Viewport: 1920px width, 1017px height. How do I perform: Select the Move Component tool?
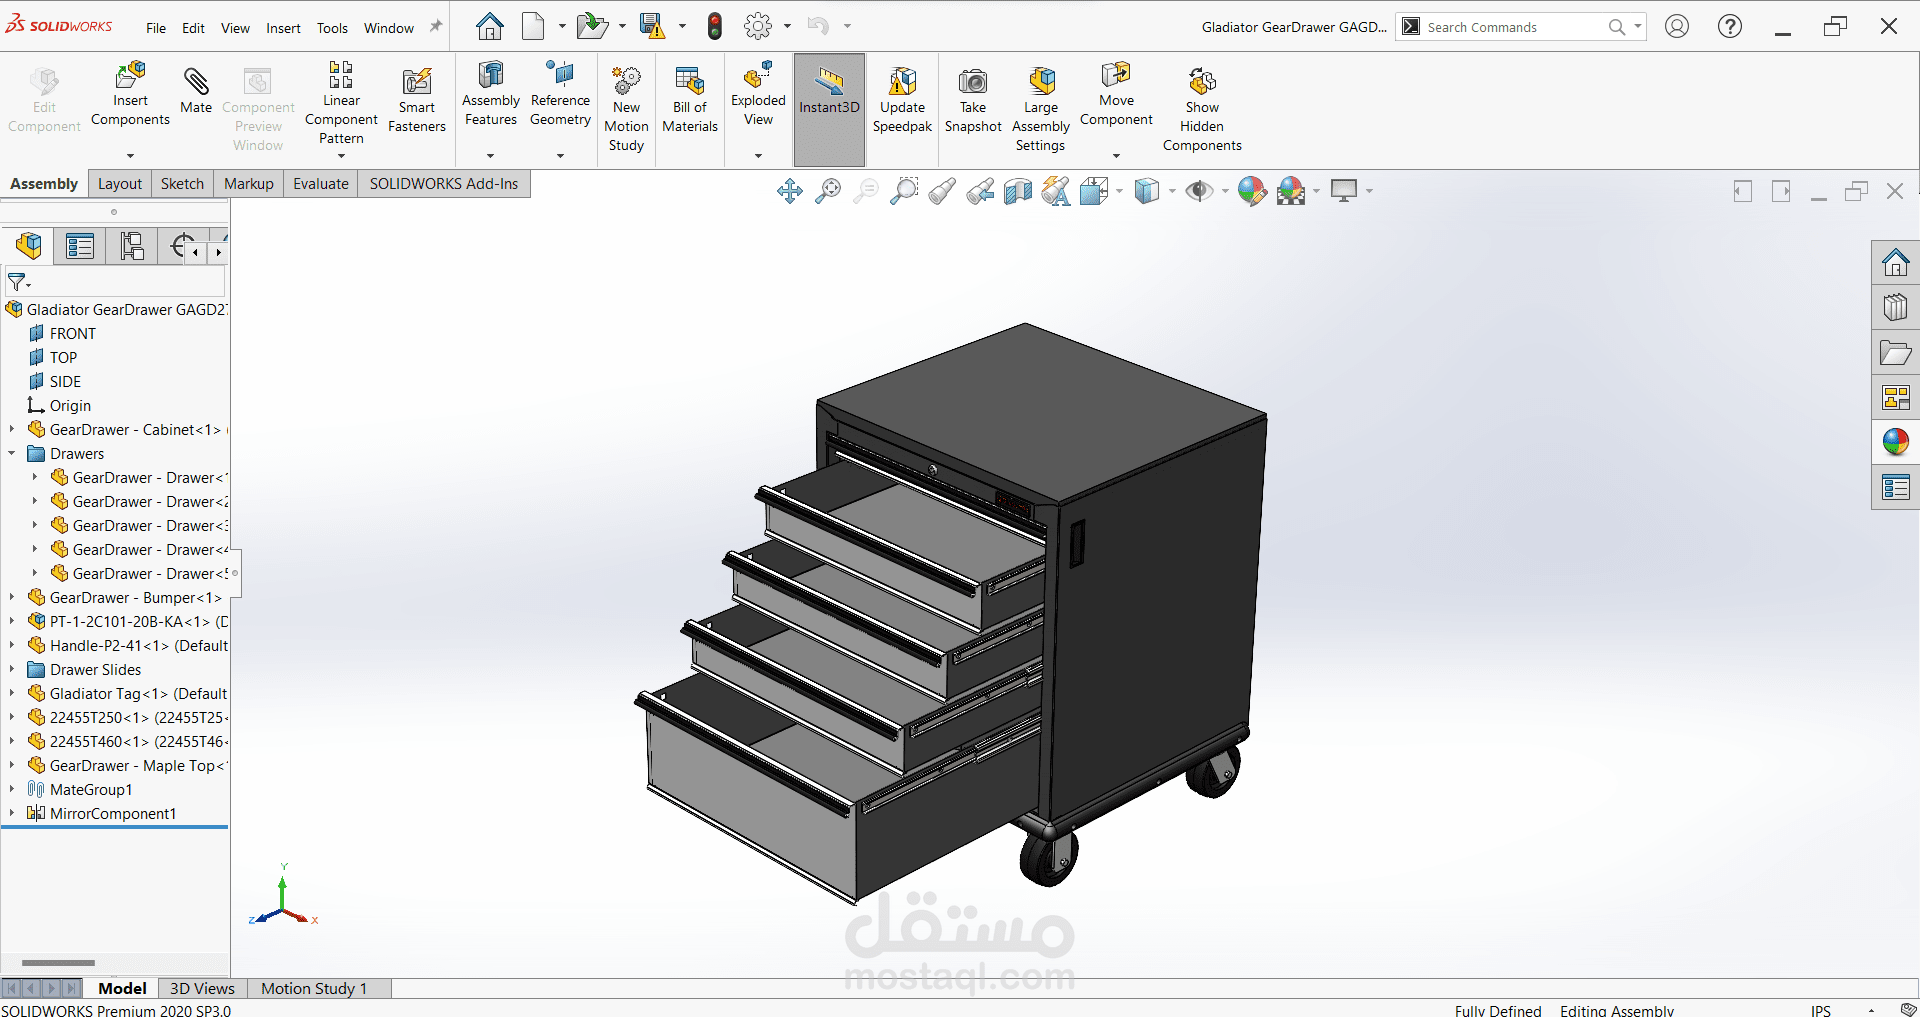[x=1116, y=94]
